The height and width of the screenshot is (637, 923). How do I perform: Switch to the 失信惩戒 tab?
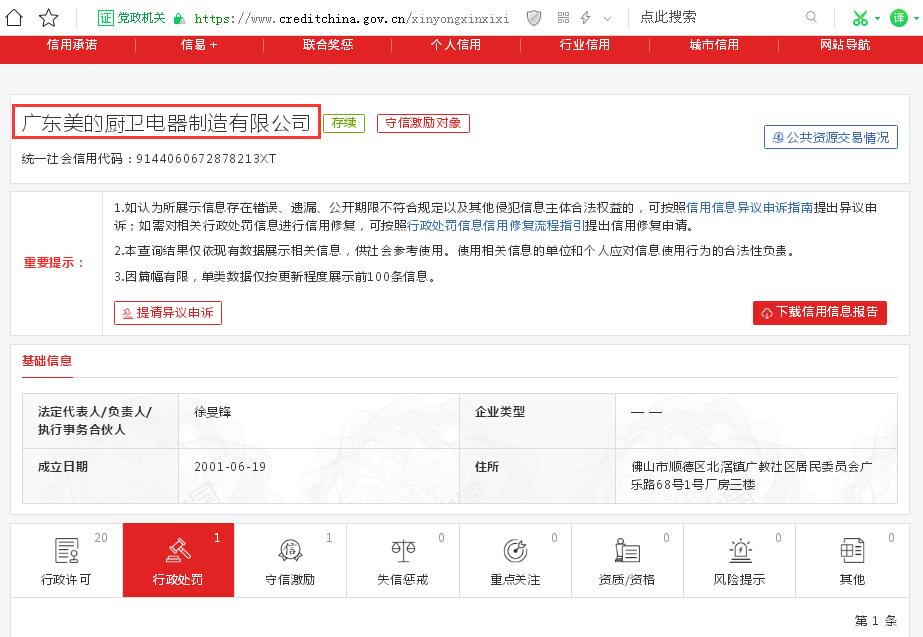pos(403,560)
